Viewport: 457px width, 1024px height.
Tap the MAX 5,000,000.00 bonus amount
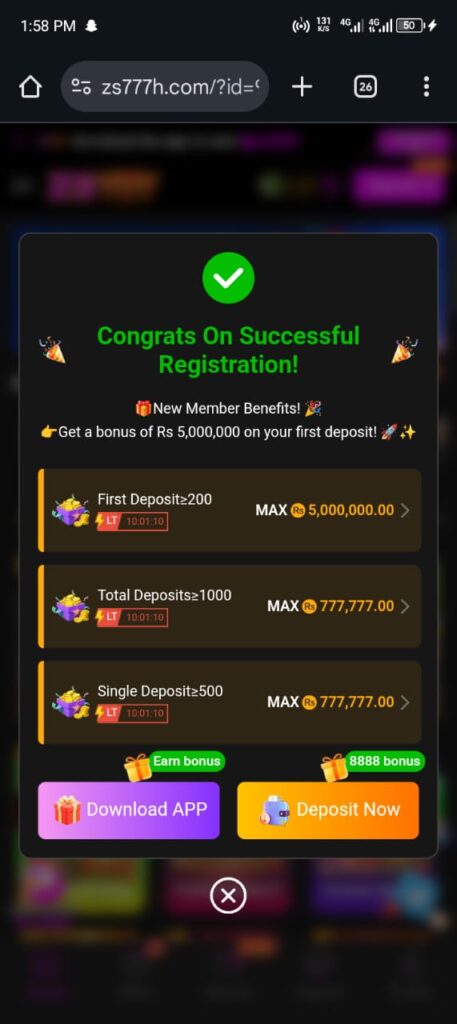tap(324, 510)
